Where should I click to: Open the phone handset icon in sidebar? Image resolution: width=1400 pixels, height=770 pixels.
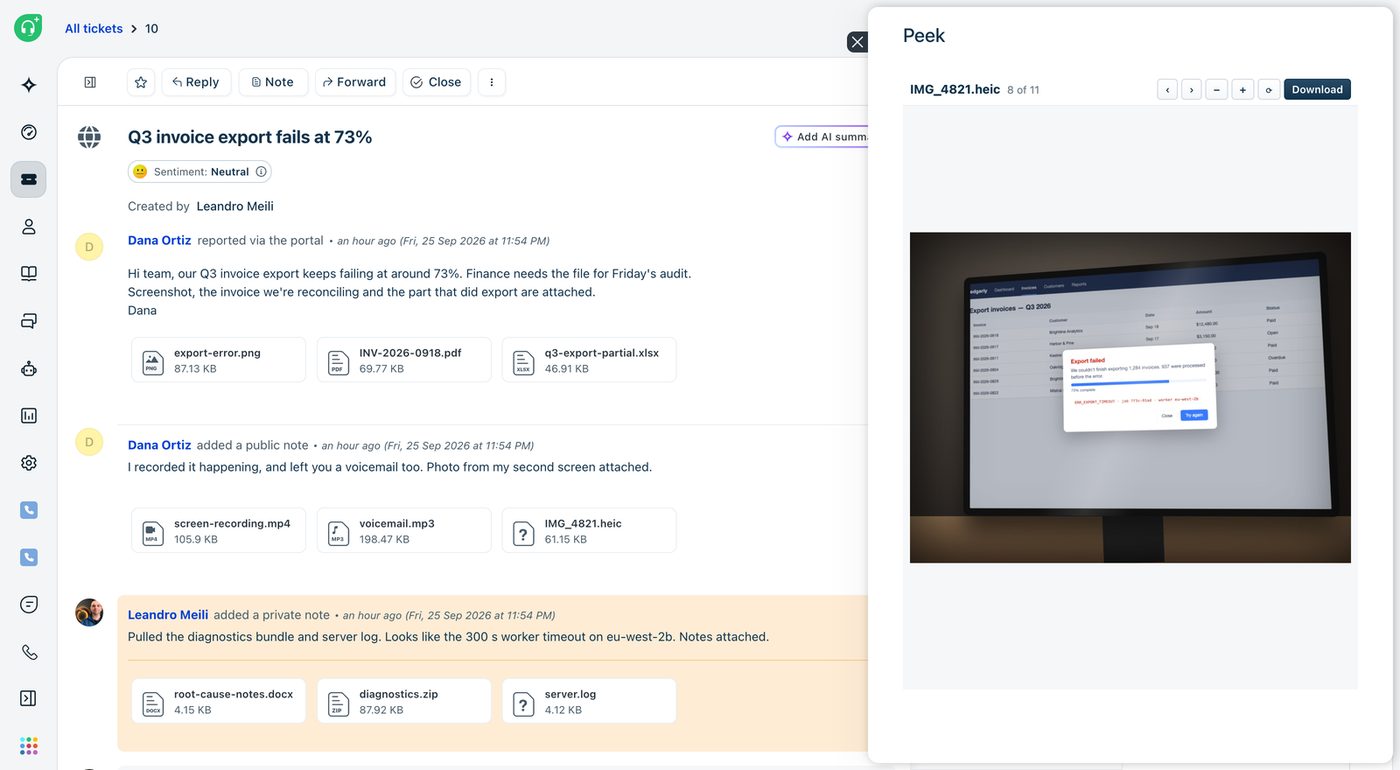29,652
